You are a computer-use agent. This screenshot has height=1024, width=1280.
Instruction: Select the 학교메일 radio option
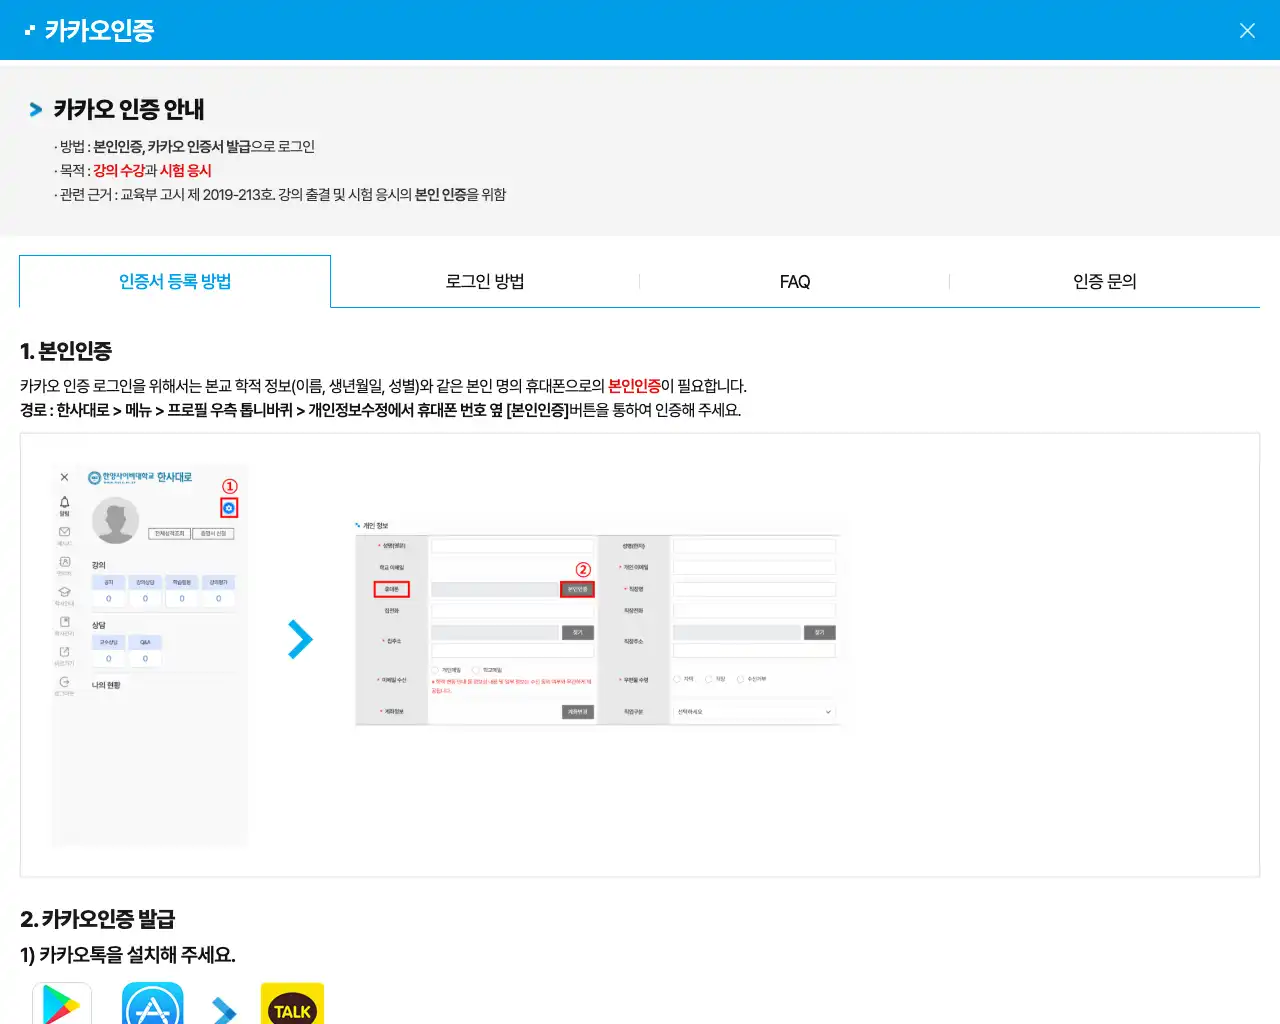[x=476, y=669]
